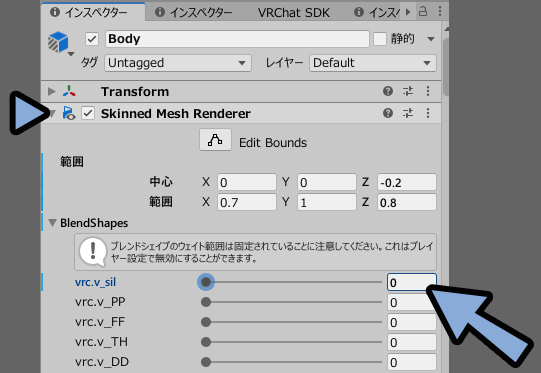Click the vrc.v_FF value field
This screenshot has width=541, height=373.
click(x=412, y=323)
